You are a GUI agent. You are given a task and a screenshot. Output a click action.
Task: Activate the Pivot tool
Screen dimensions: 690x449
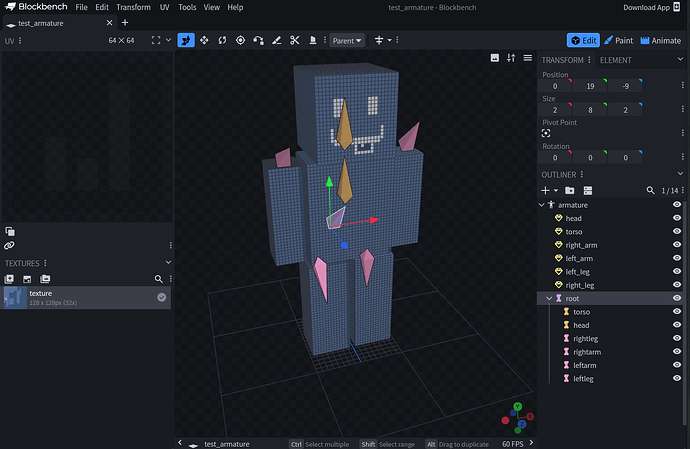tap(240, 40)
